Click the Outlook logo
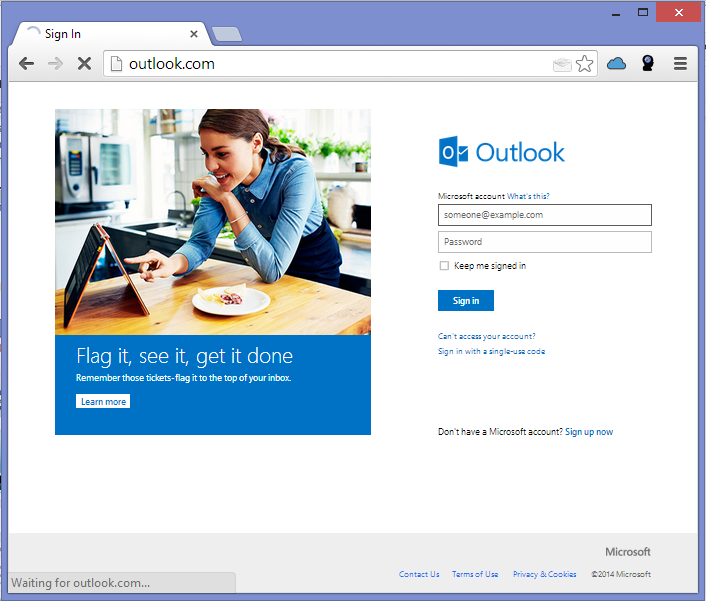Viewport: 706px width, 601px height. [501, 152]
